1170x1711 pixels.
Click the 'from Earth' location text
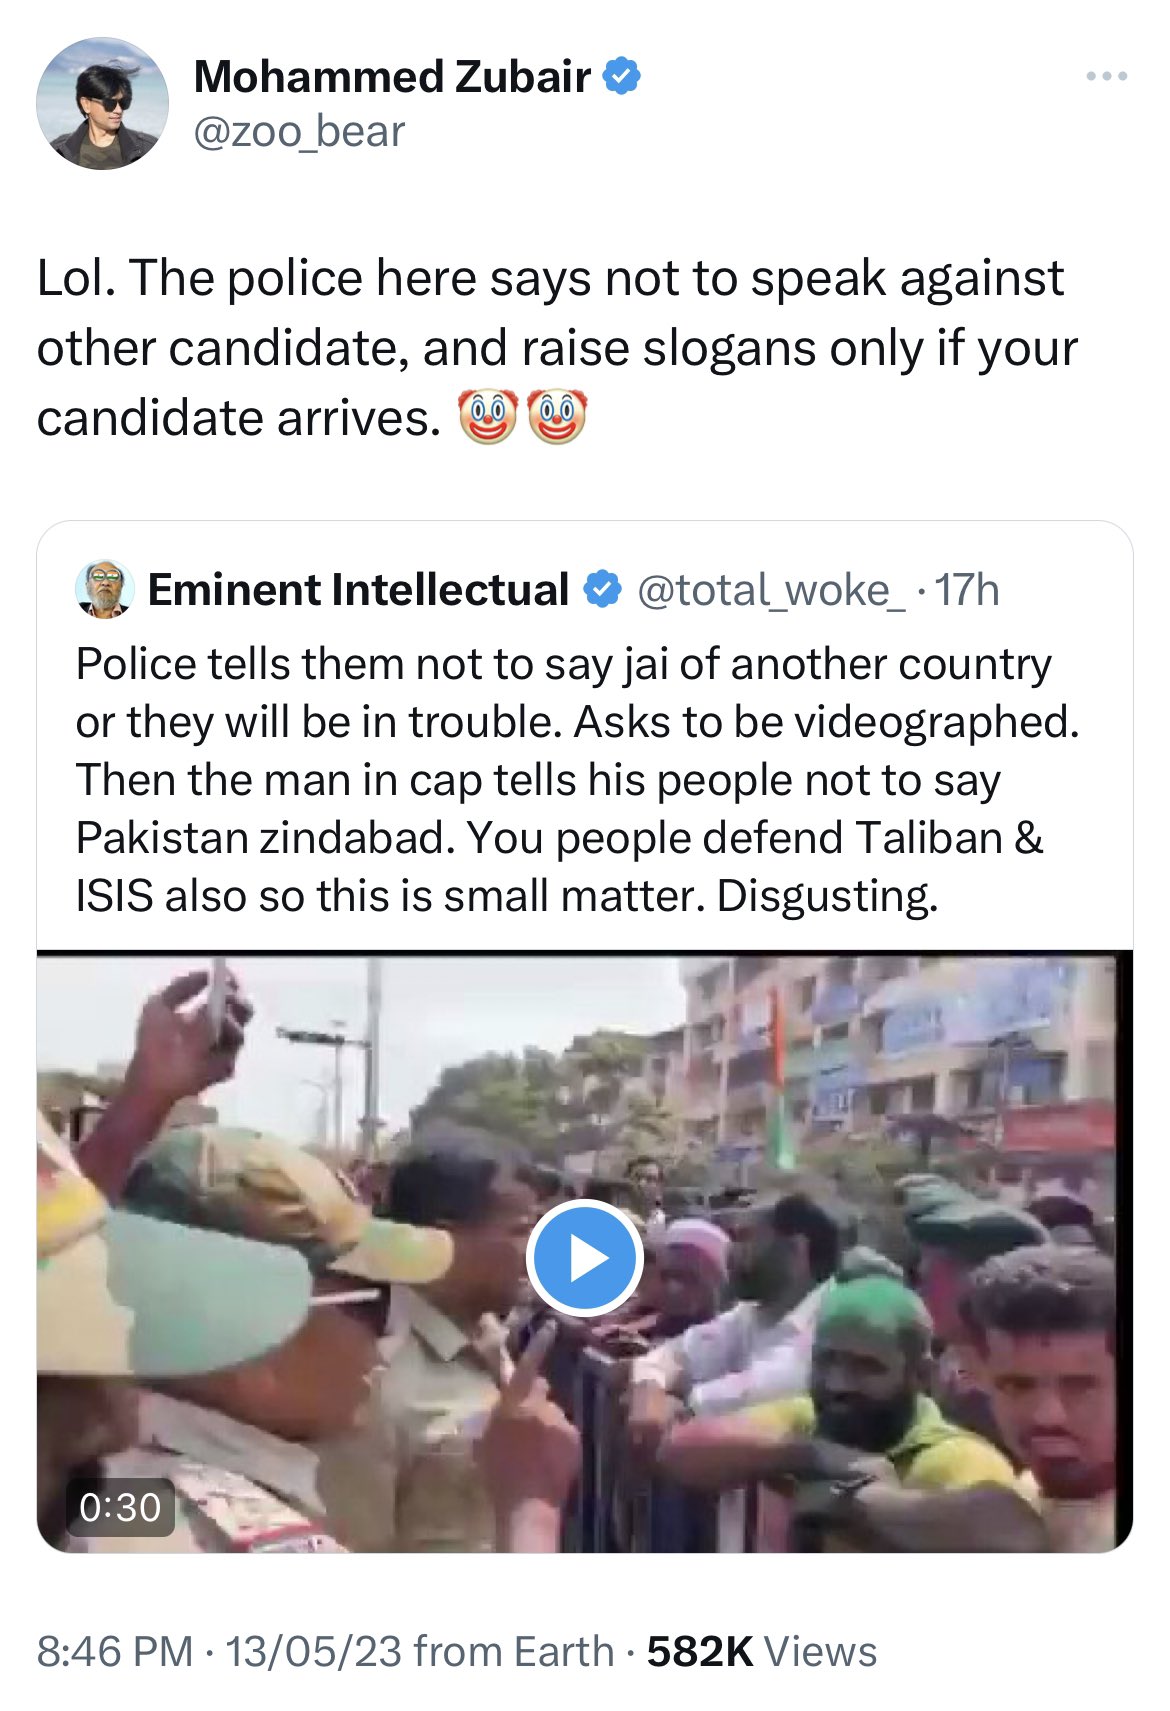pos(513,1651)
